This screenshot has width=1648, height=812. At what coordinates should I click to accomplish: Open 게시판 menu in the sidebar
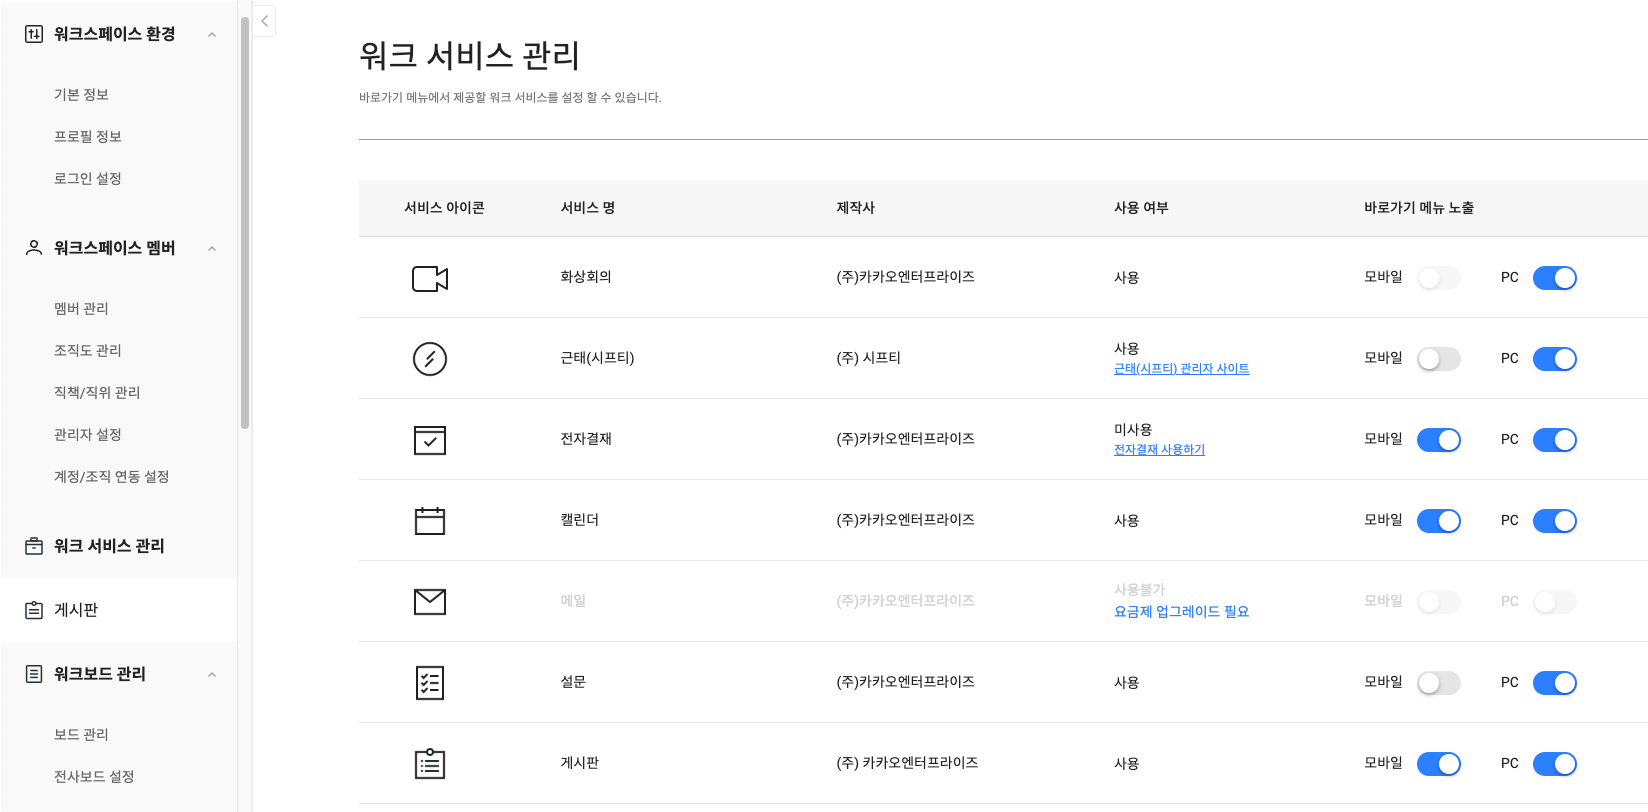76,610
